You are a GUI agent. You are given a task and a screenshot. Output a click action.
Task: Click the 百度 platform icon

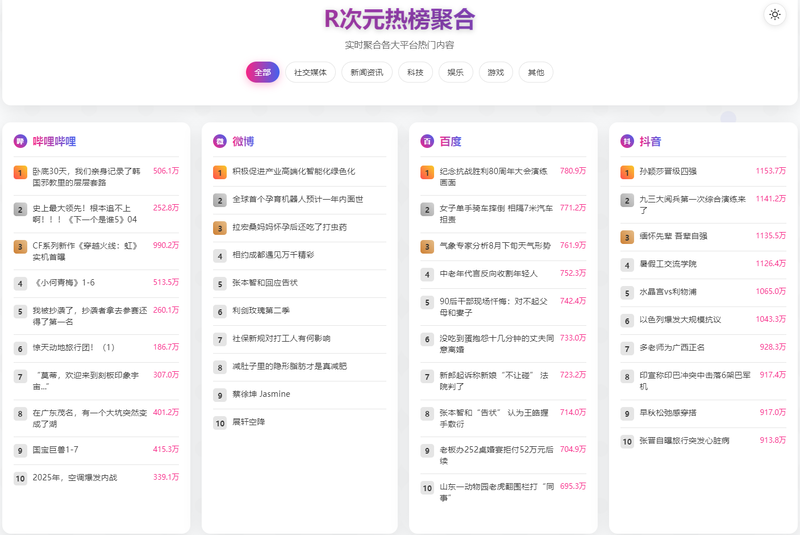tap(427, 141)
